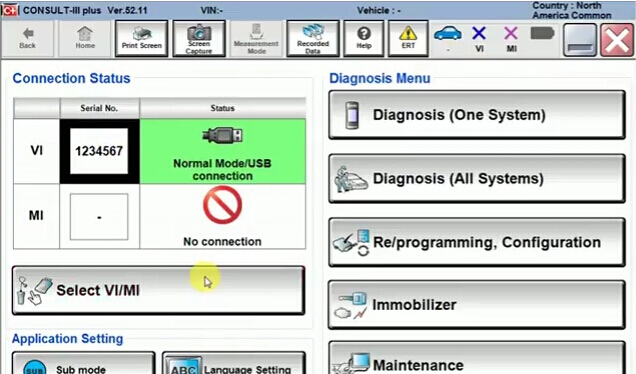Image resolution: width=636 pixels, height=374 pixels.
Task: Click the MI row label
Action: click(36, 215)
